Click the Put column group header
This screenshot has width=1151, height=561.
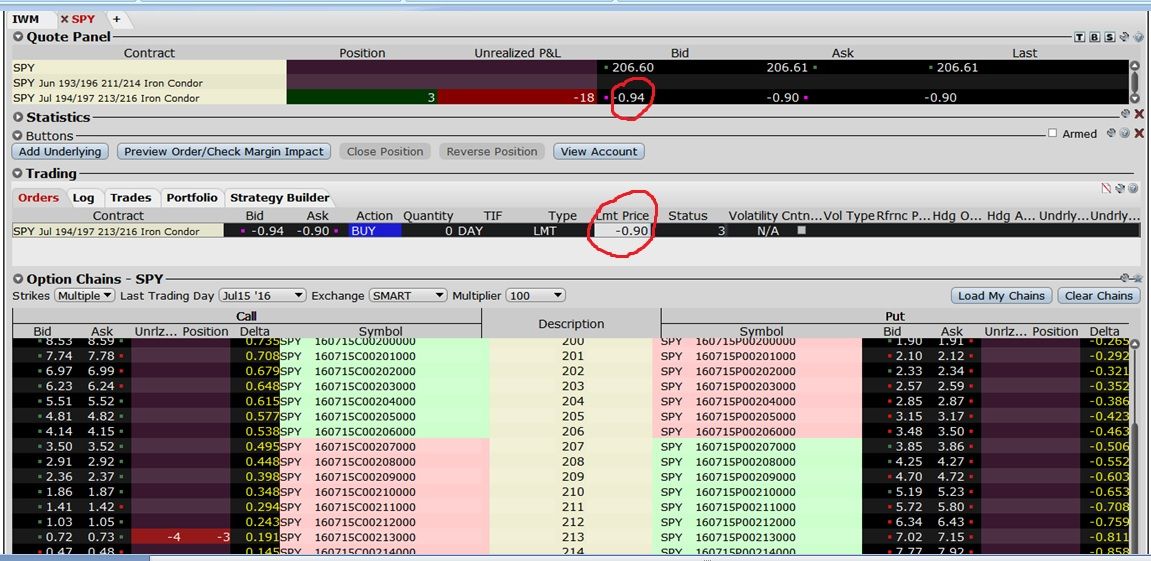(894, 316)
